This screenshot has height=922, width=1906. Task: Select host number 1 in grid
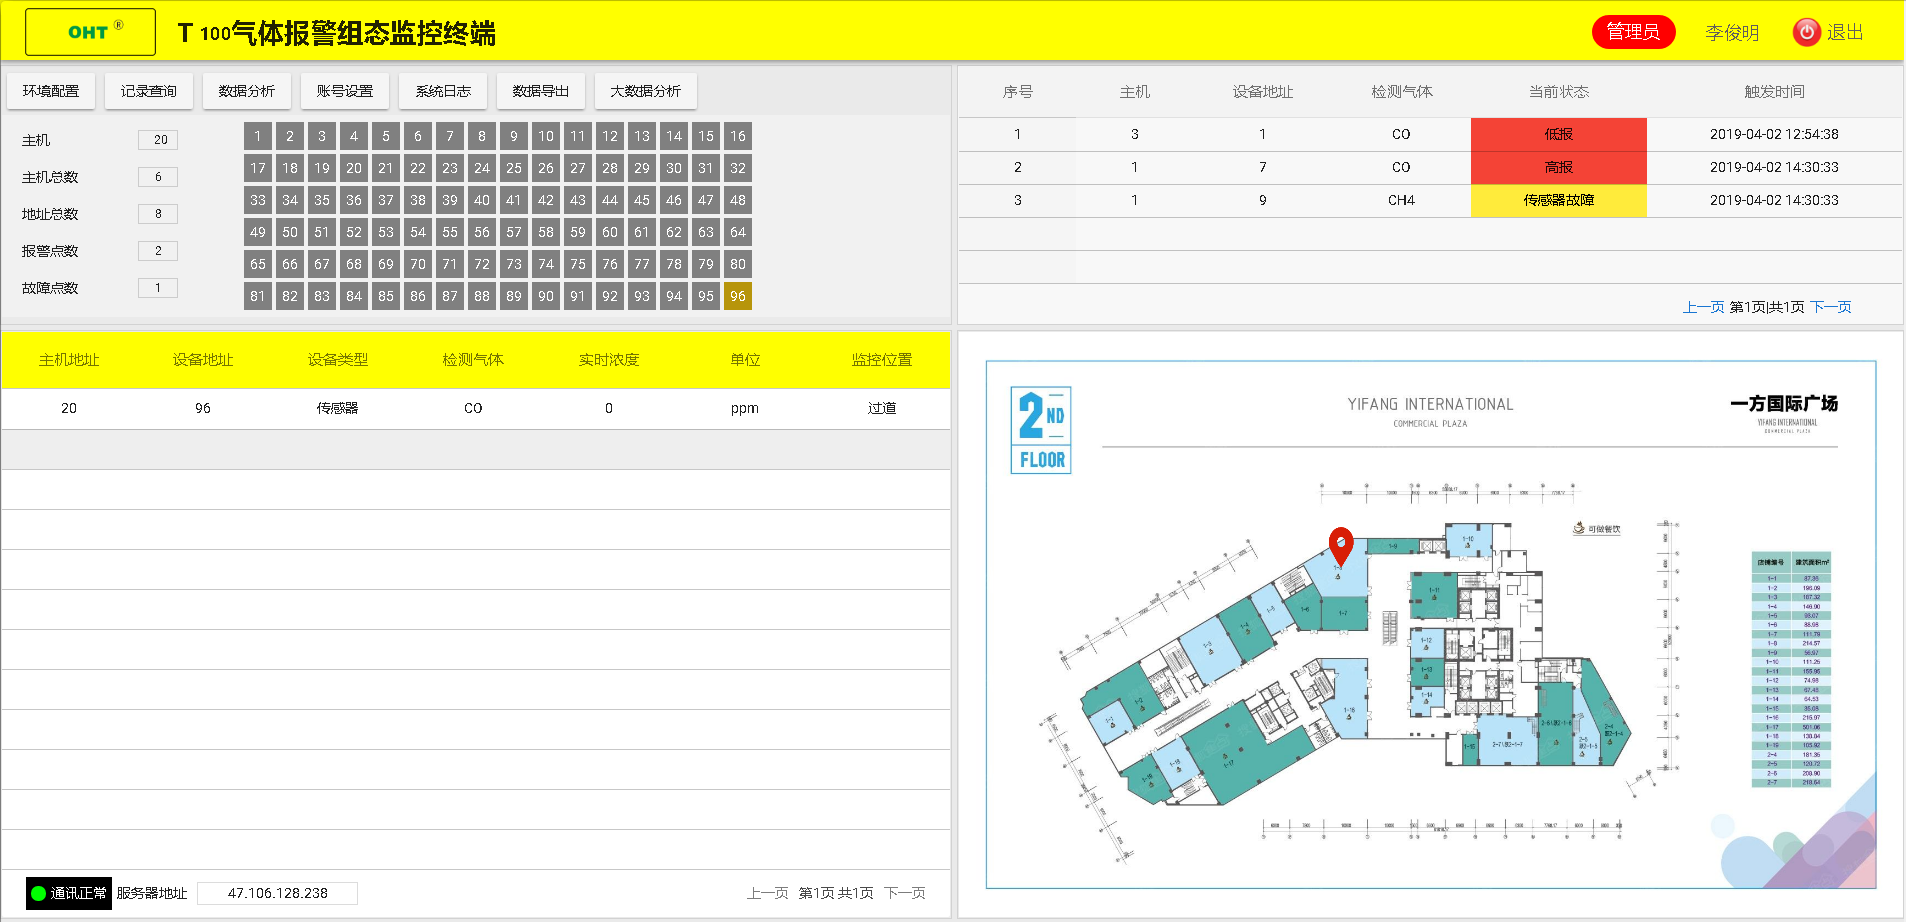tap(258, 136)
